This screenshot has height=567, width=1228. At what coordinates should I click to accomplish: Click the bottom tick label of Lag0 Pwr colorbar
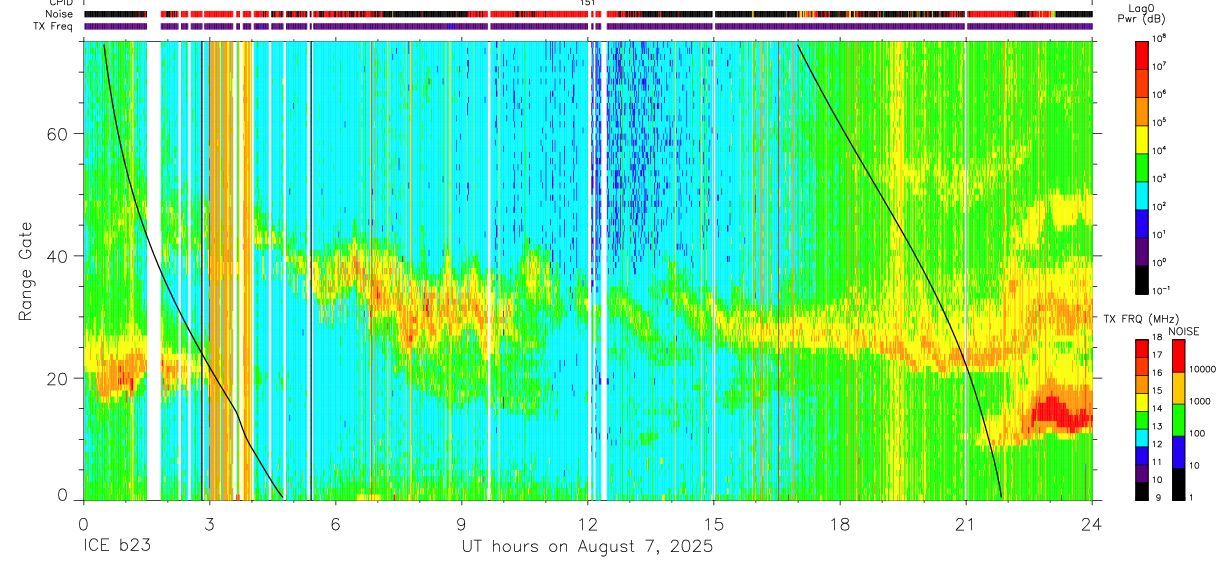1162,289
